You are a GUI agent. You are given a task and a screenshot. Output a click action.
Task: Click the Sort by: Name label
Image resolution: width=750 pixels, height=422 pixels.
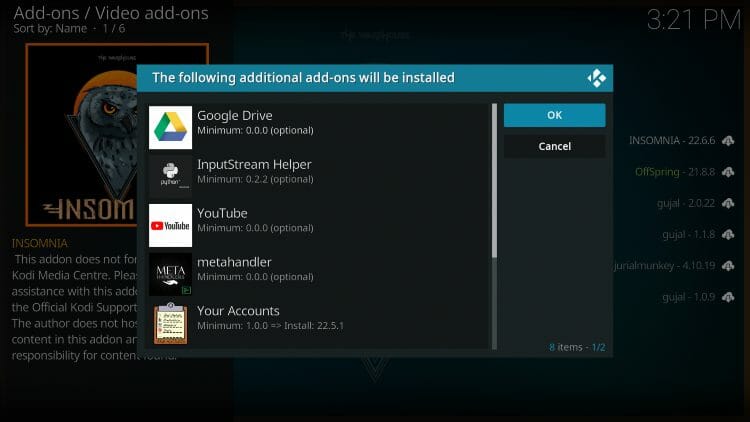click(50, 29)
